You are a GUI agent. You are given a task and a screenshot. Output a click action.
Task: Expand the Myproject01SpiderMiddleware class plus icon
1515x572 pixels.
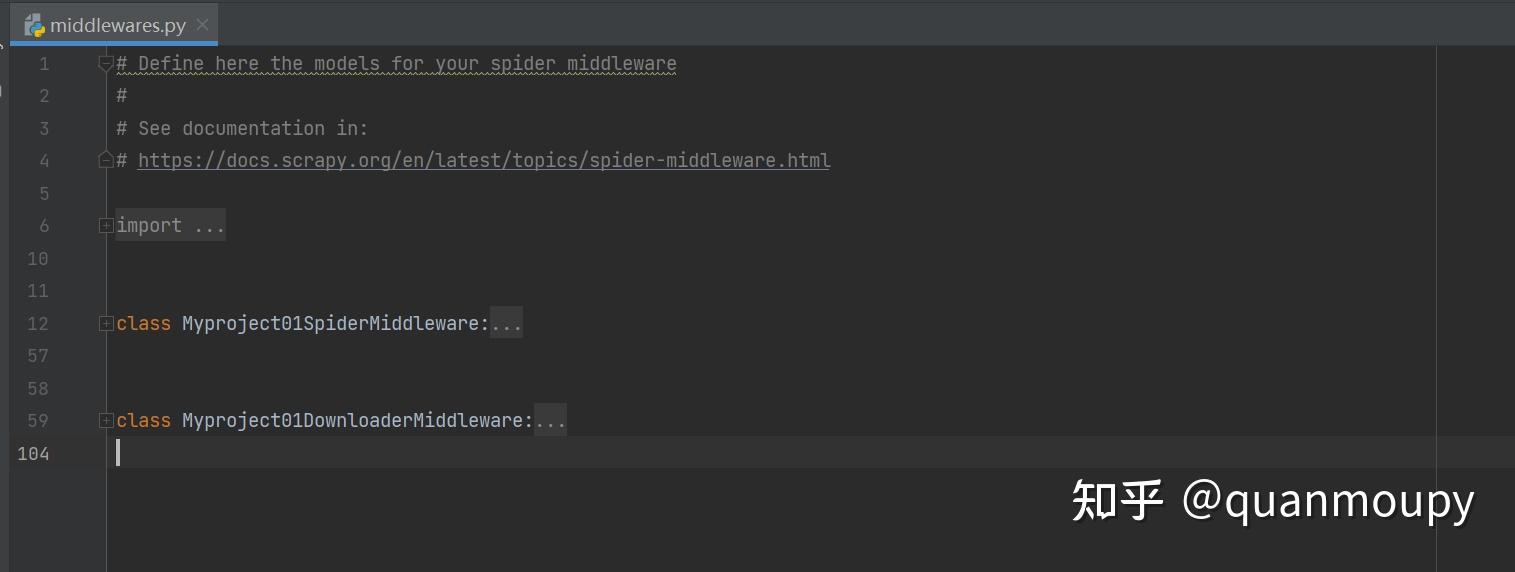point(106,323)
